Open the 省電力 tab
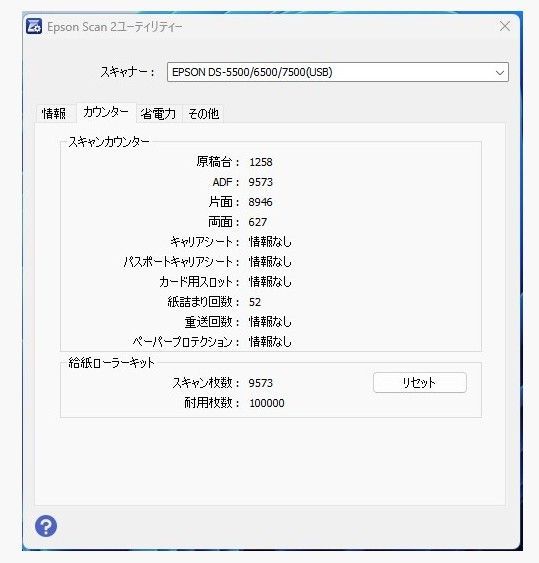The image size is (539, 563). click(158, 114)
